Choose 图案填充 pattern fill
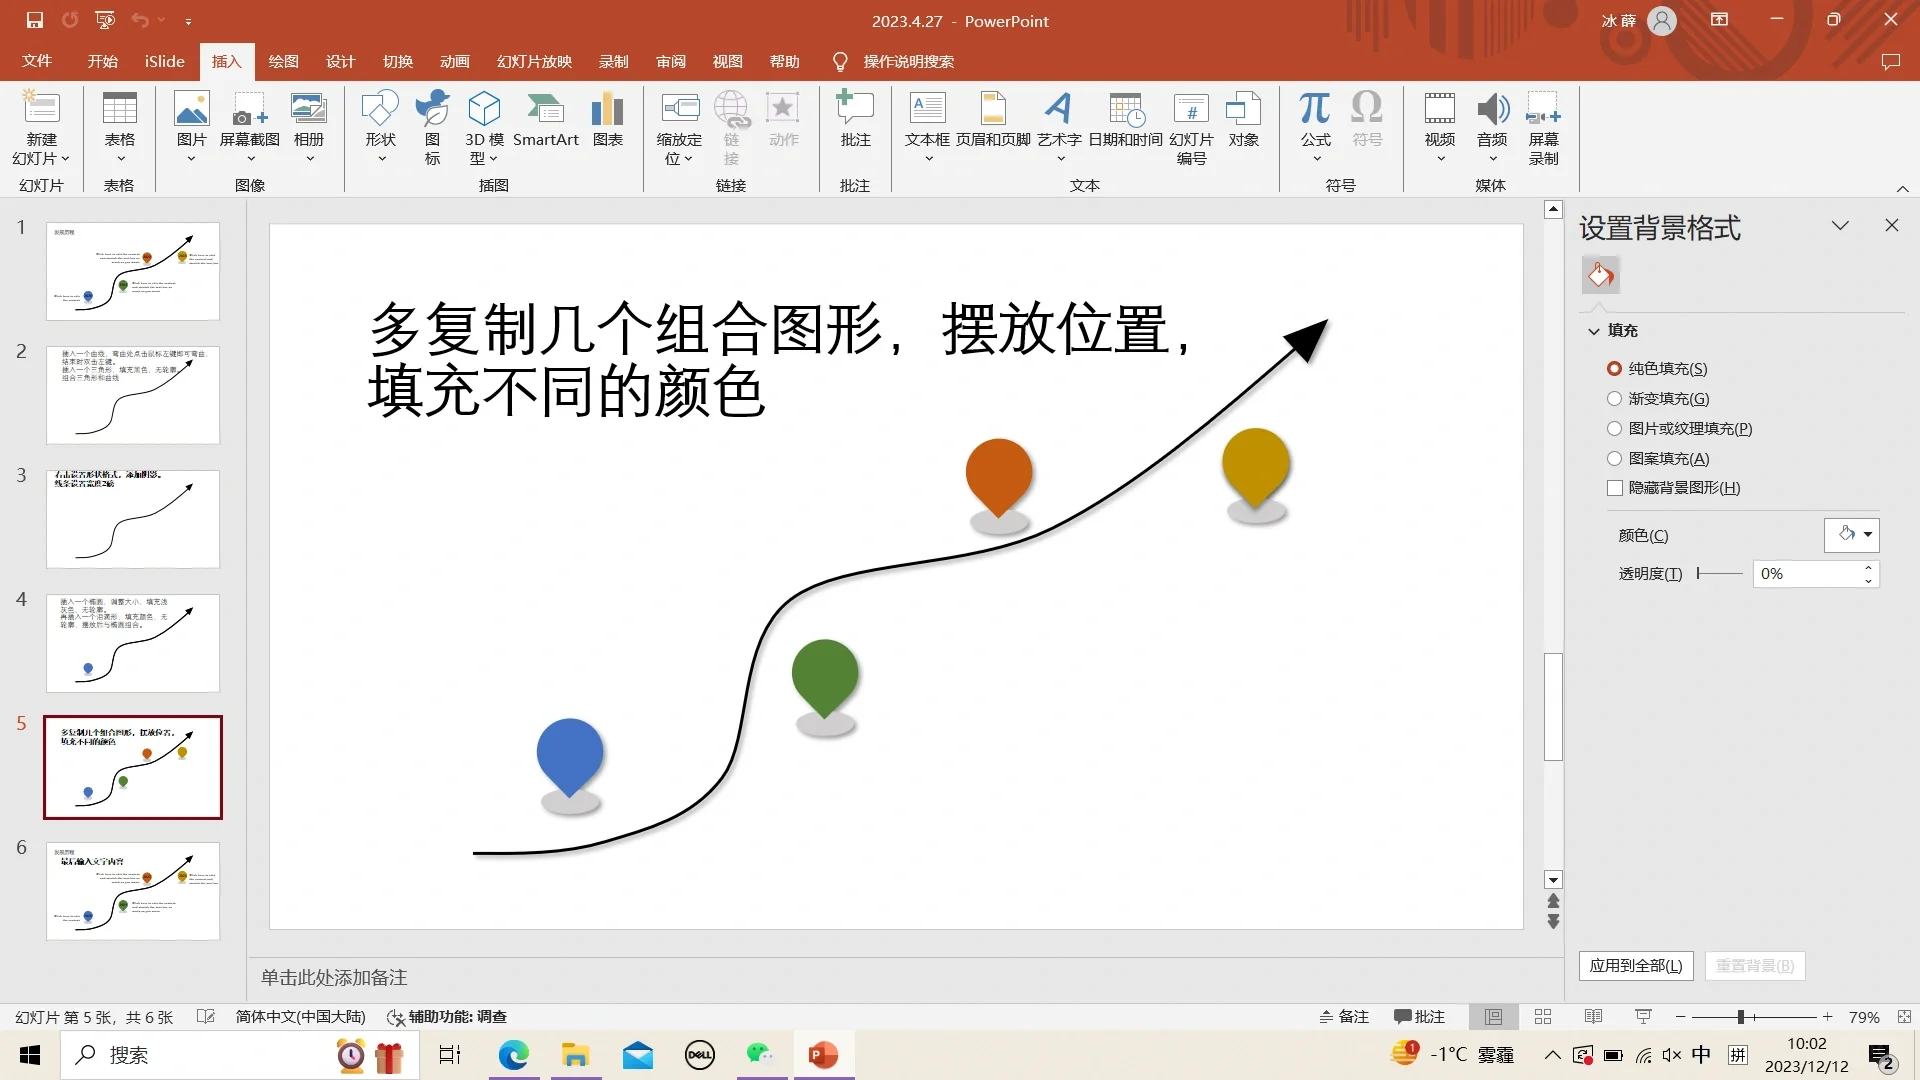 point(1616,458)
